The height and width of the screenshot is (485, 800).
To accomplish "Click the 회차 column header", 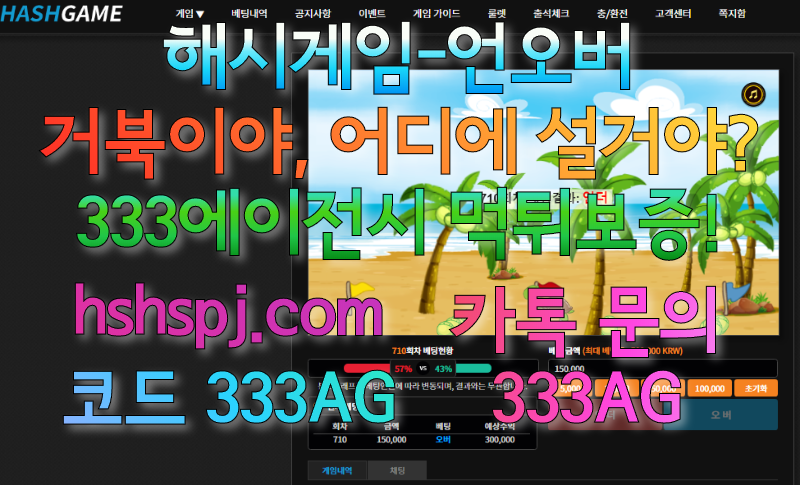I will point(340,426).
